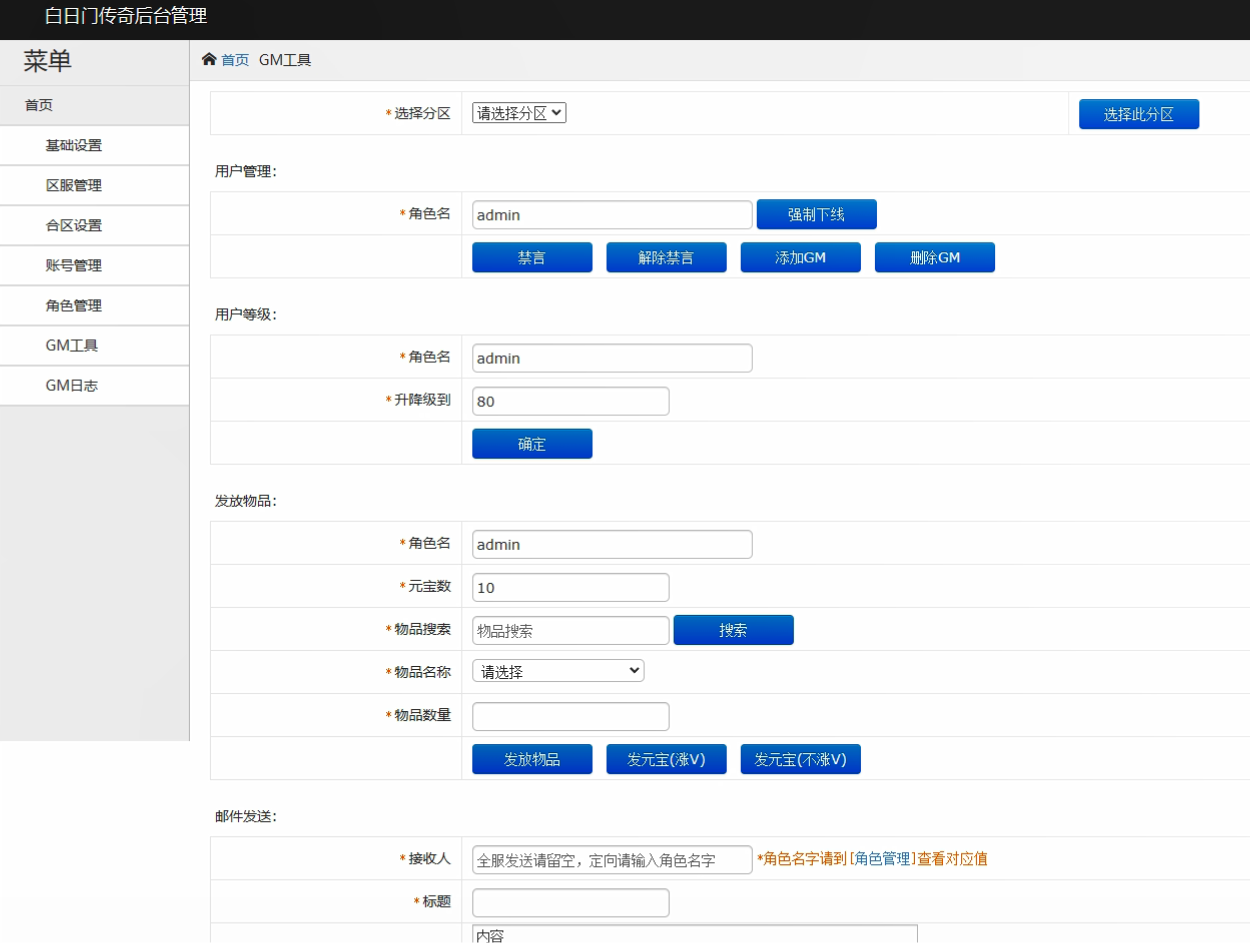Click the 菜单 sidebar heading

coord(48,61)
